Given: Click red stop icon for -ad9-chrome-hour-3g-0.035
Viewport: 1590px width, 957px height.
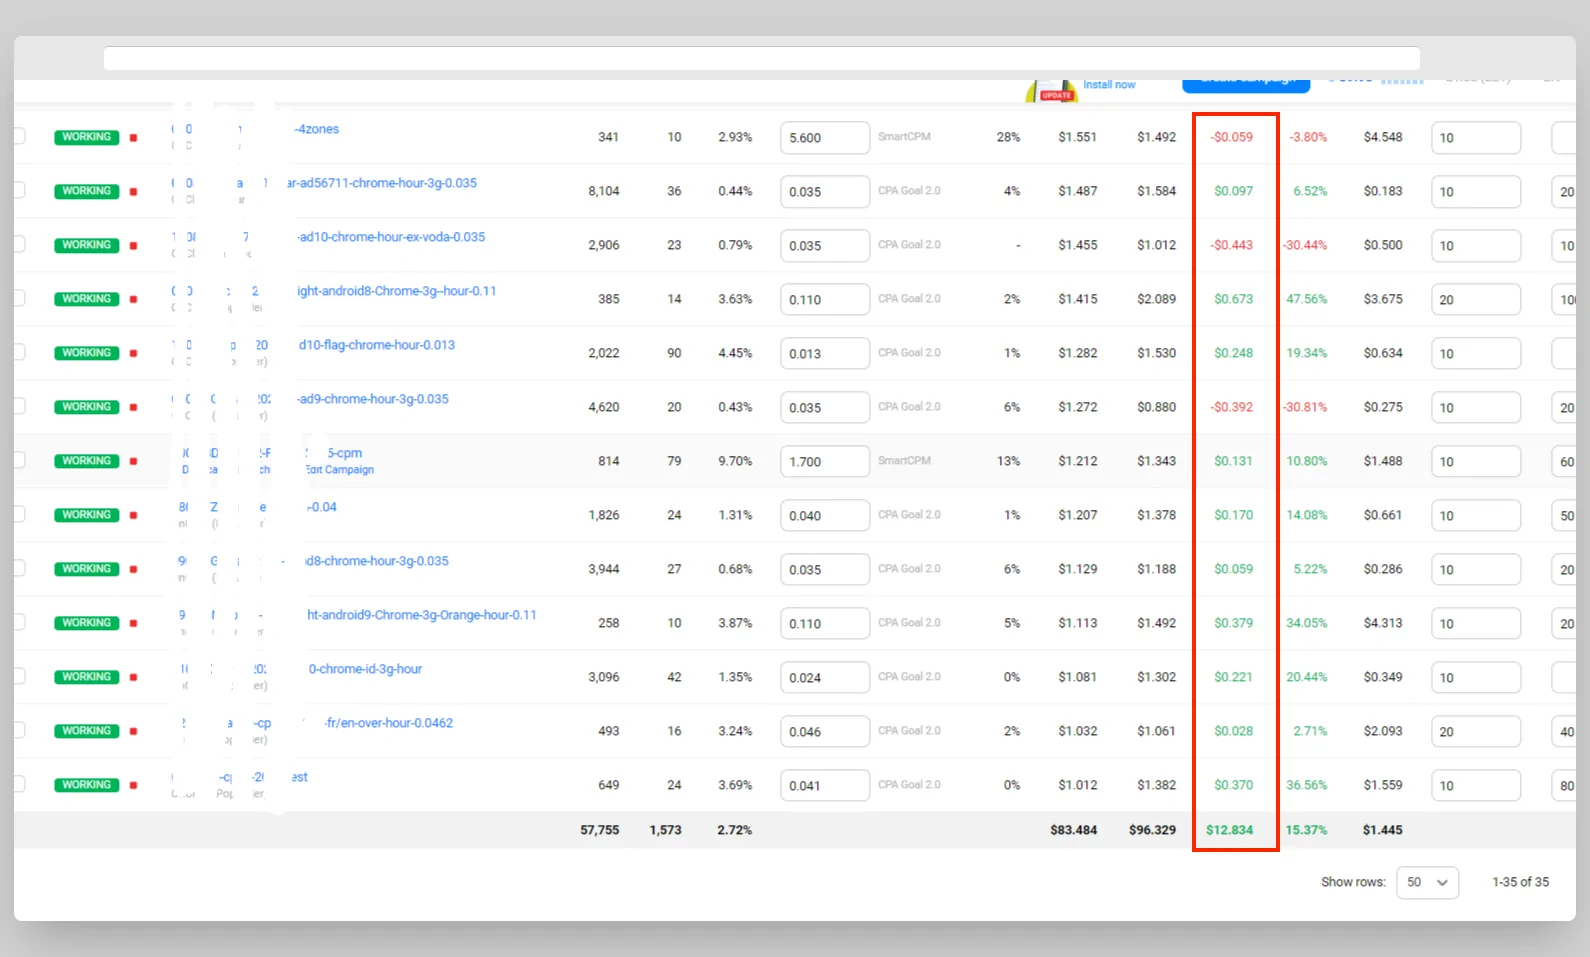Looking at the screenshot, I should (x=133, y=408).
